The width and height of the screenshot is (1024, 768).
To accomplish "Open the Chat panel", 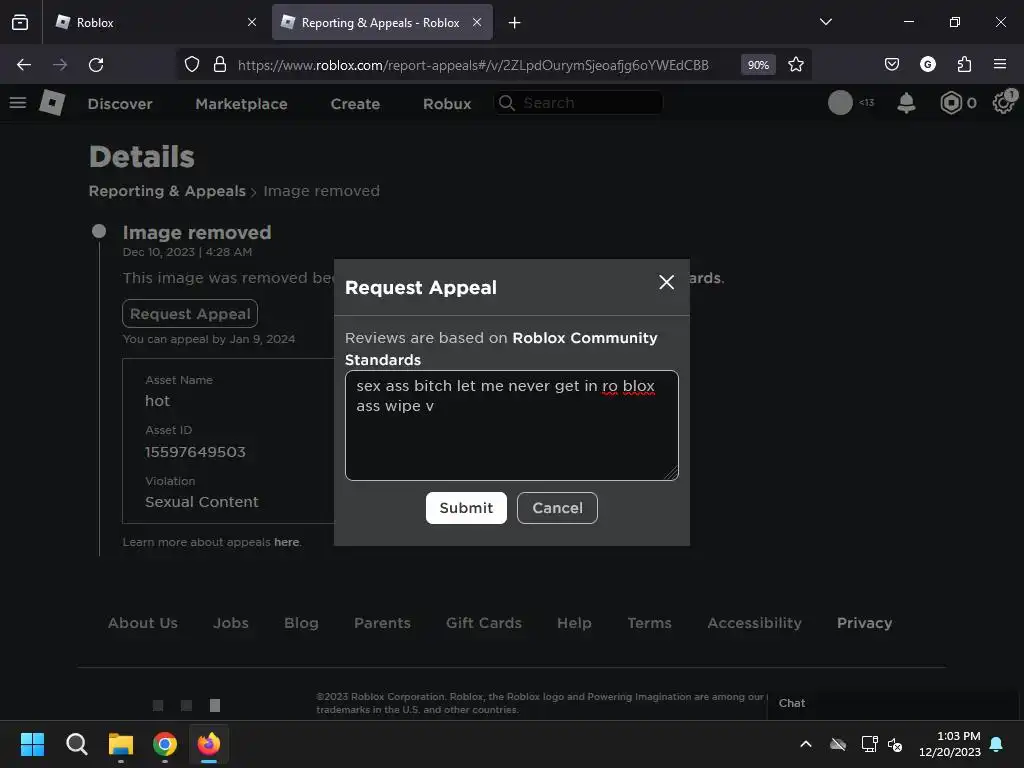I will click(892, 703).
